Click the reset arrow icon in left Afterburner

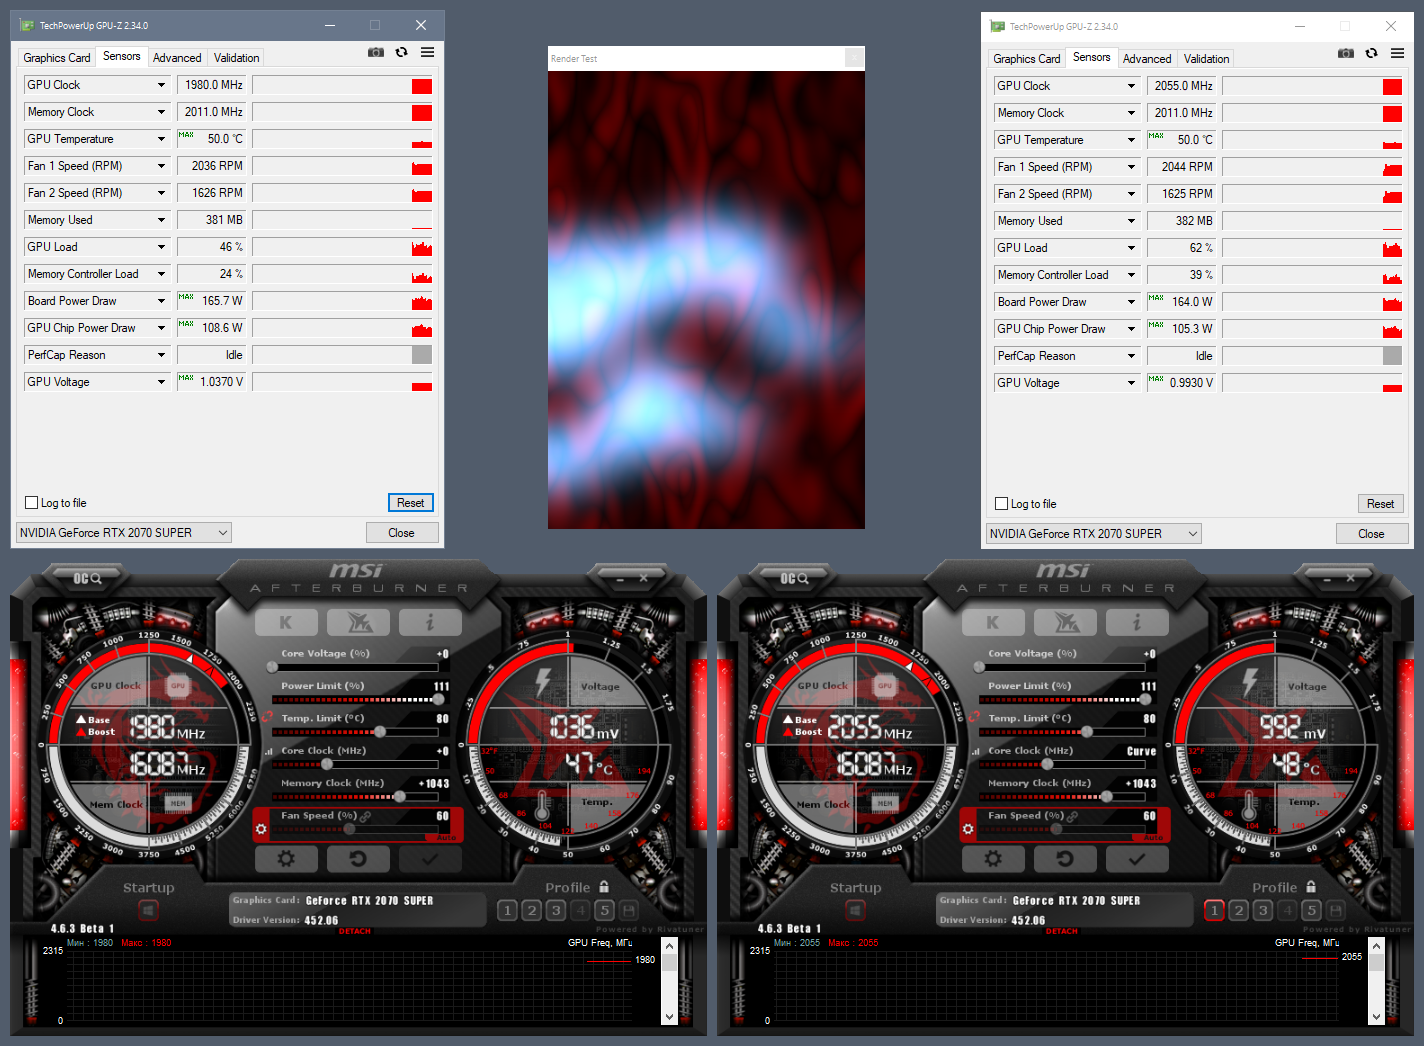click(358, 858)
